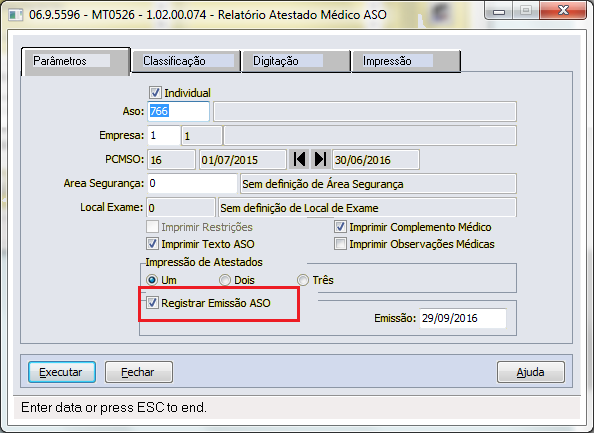Image resolution: width=594 pixels, height=433 pixels.
Task: Click the Local Exame label
Action: pyautogui.click(x=111, y=207)
